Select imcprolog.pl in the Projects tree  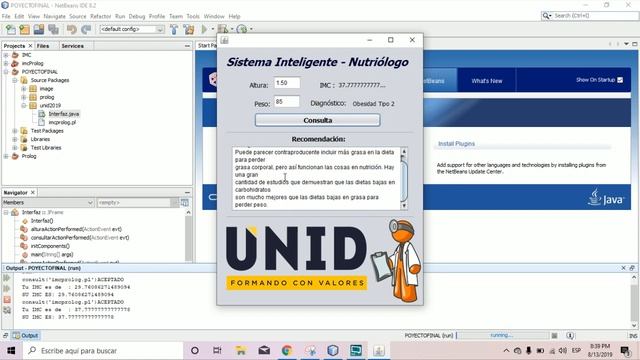click(x=62, y=122)
